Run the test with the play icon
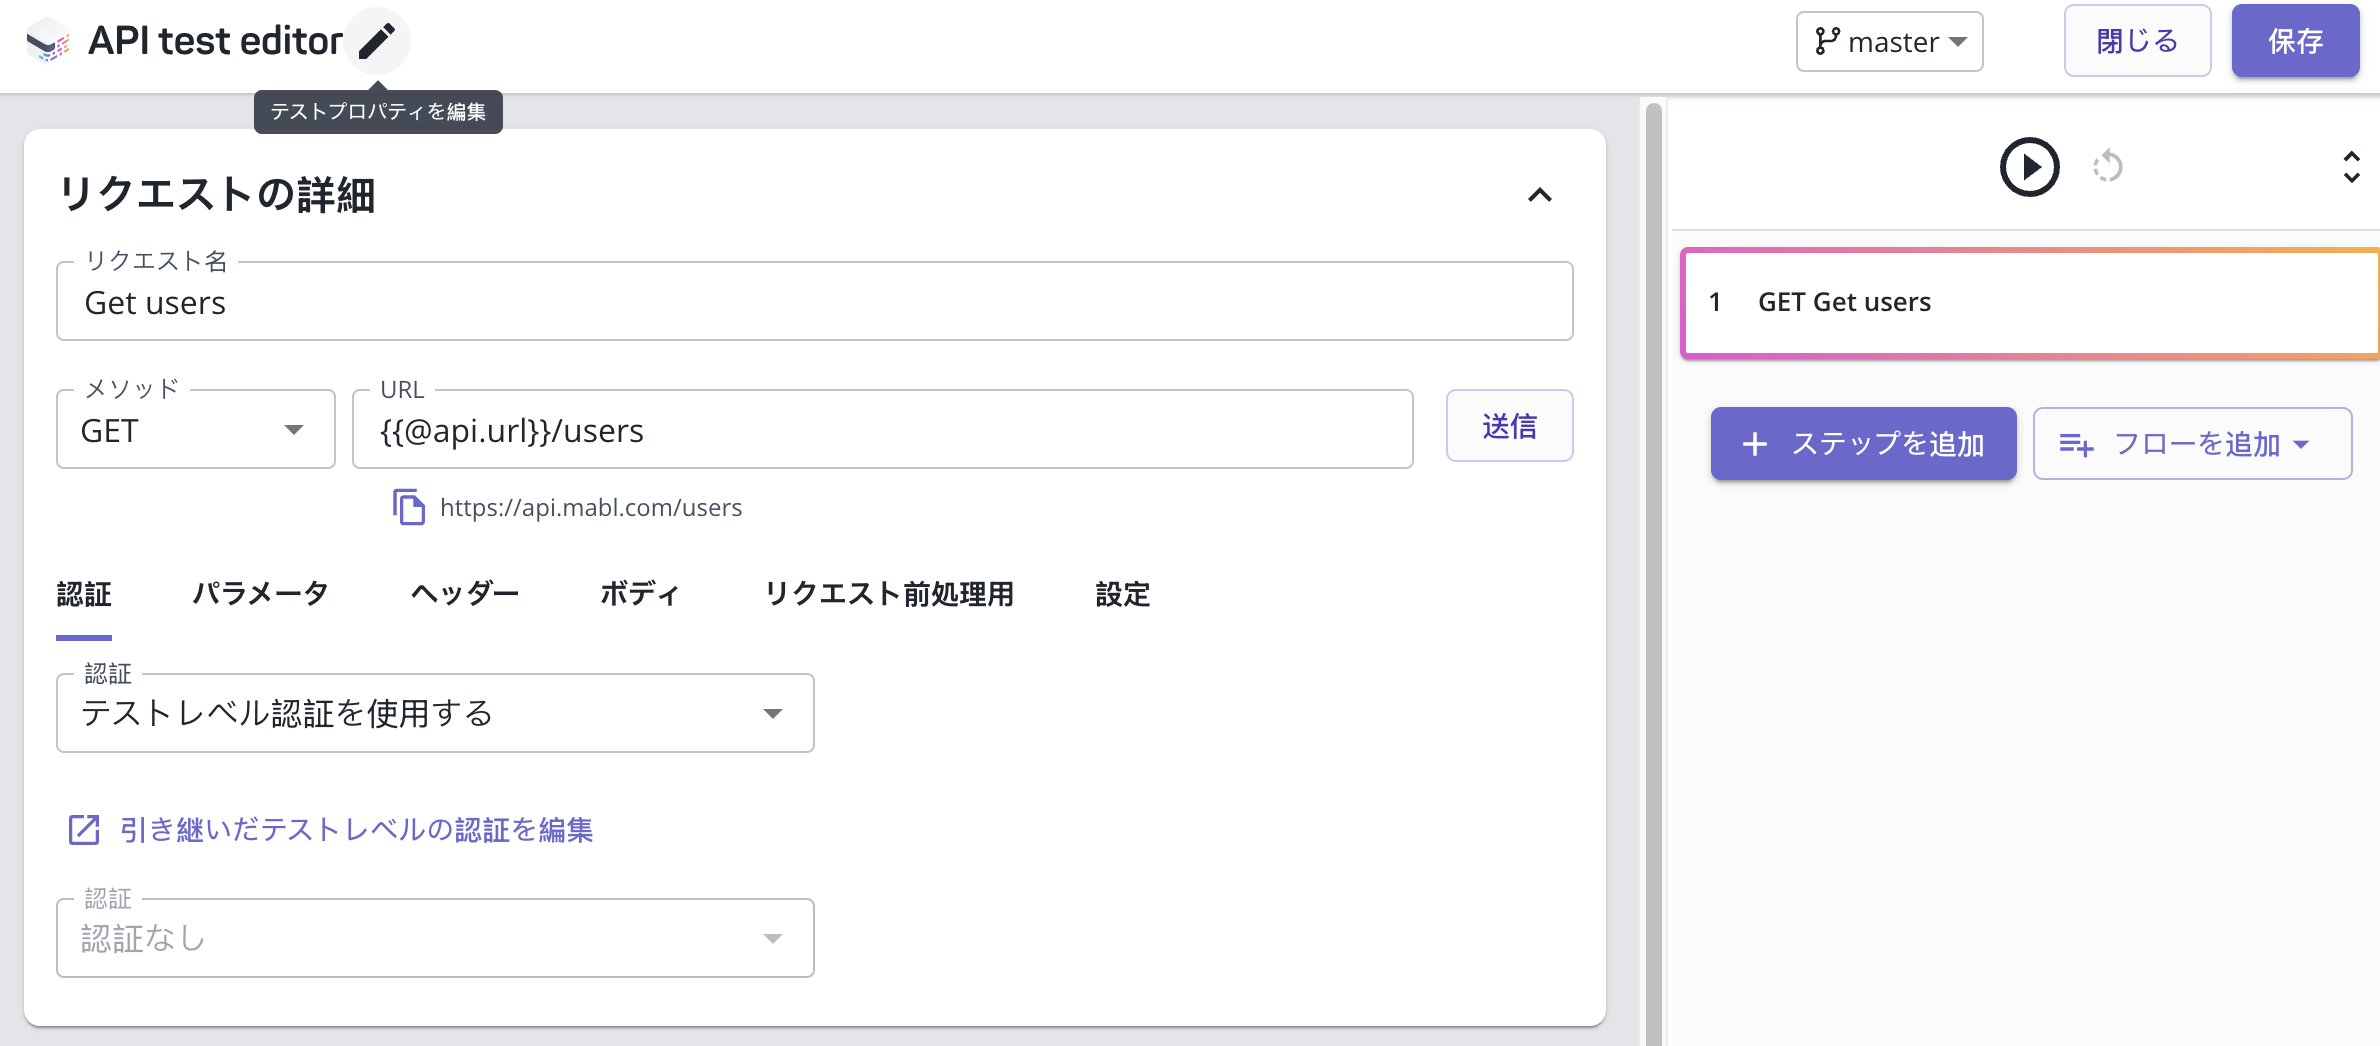The width and height of the screenshot is (2380, 1046). click(2029, 166)
